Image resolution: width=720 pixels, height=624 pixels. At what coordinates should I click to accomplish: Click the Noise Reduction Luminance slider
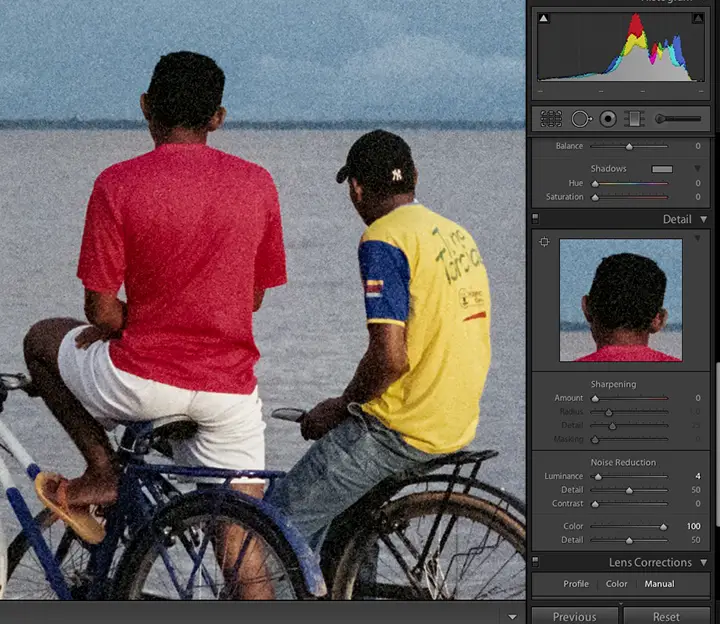click(629, 477)
